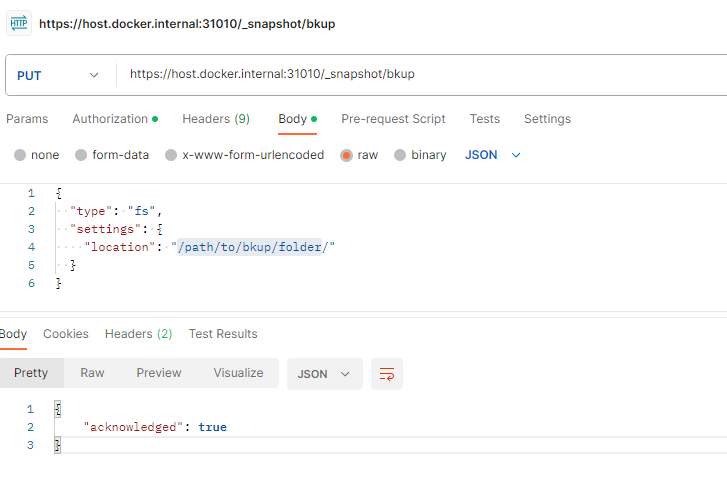This screenshot has height=495, width=727.
Task: Choose x-www-form-urlencoded body type
Action: click(x=244, y=155)
